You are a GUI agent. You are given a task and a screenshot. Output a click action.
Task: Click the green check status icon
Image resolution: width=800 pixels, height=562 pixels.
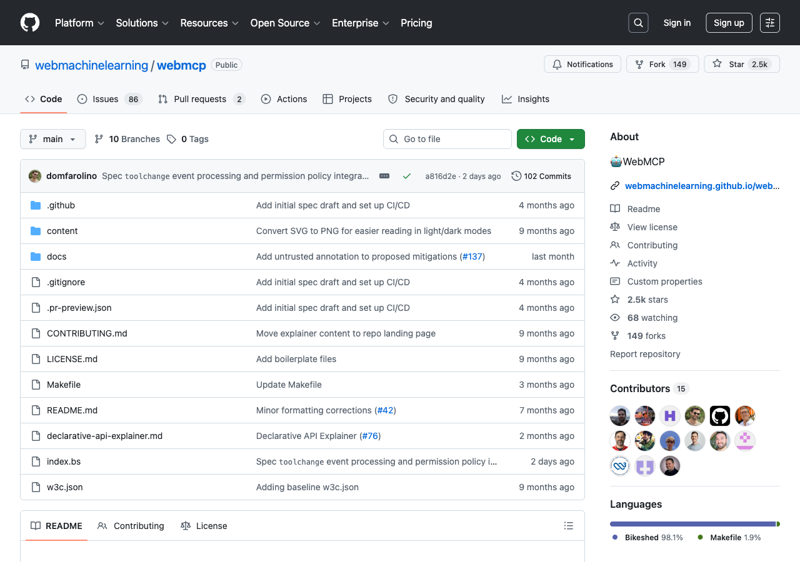tap(407, 176)
